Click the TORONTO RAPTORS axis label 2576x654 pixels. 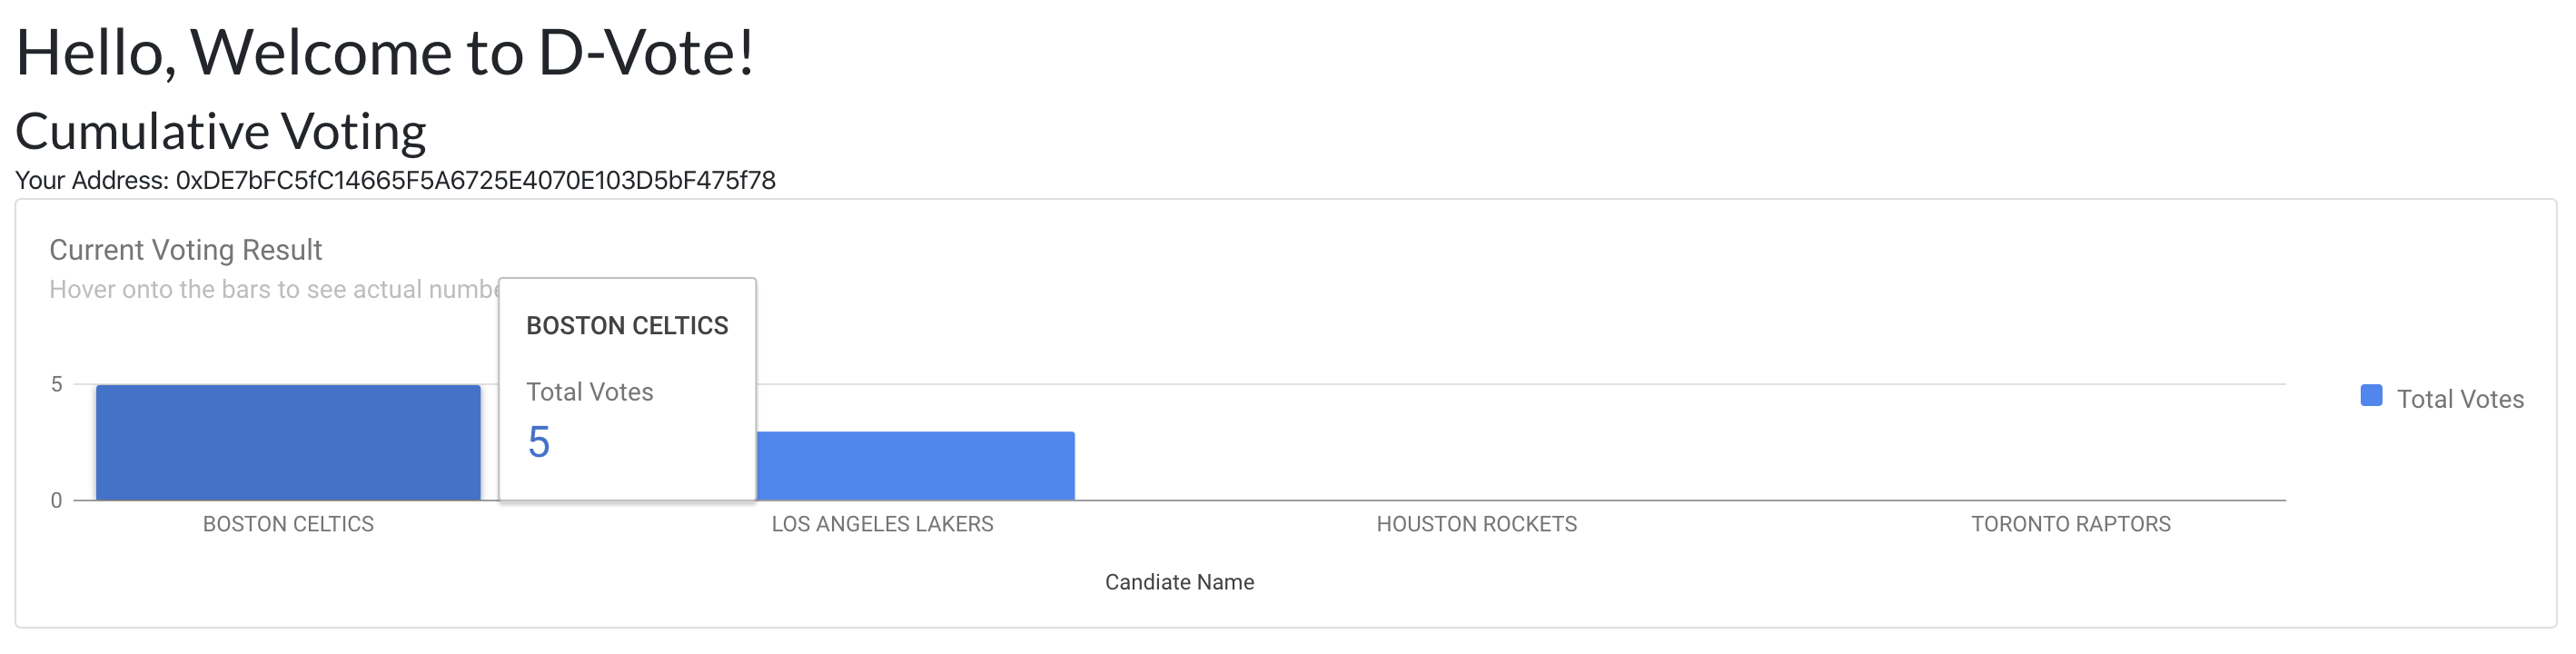pyautogui.click(x=2070, y=524)
